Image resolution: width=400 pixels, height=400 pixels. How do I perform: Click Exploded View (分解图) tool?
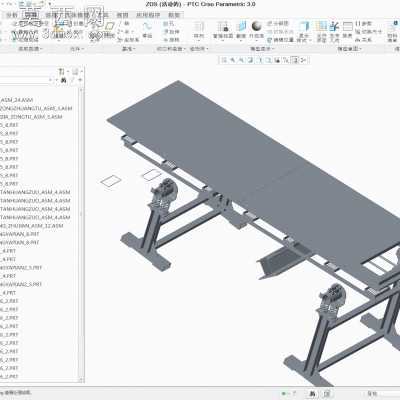coord(278,24)
